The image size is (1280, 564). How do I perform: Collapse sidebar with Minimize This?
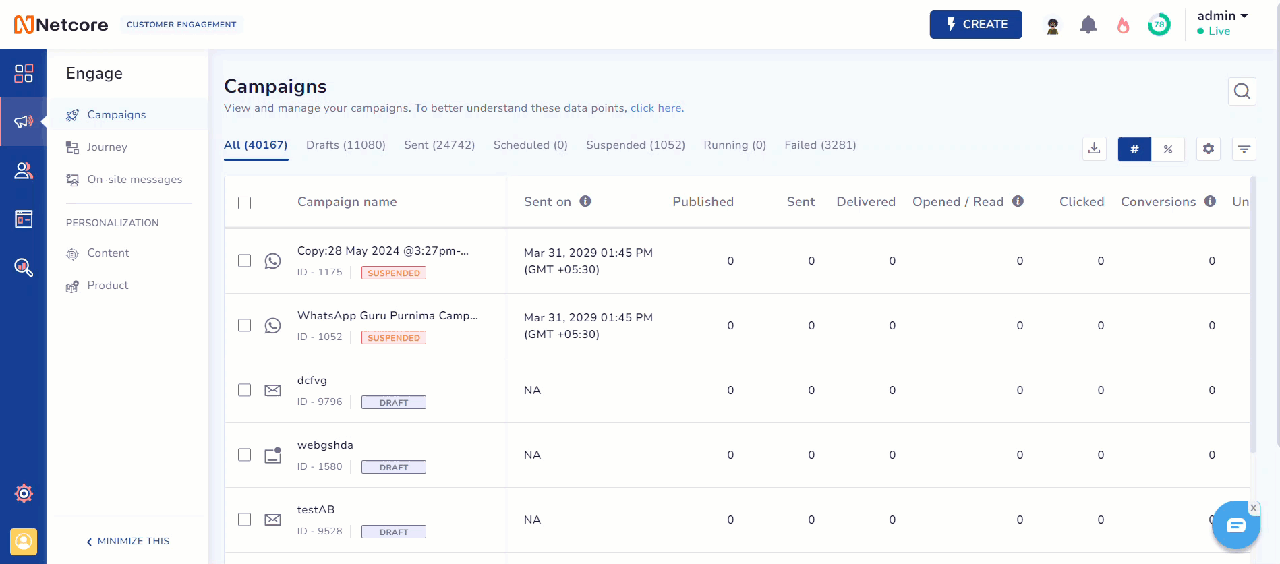pos(128,541)
